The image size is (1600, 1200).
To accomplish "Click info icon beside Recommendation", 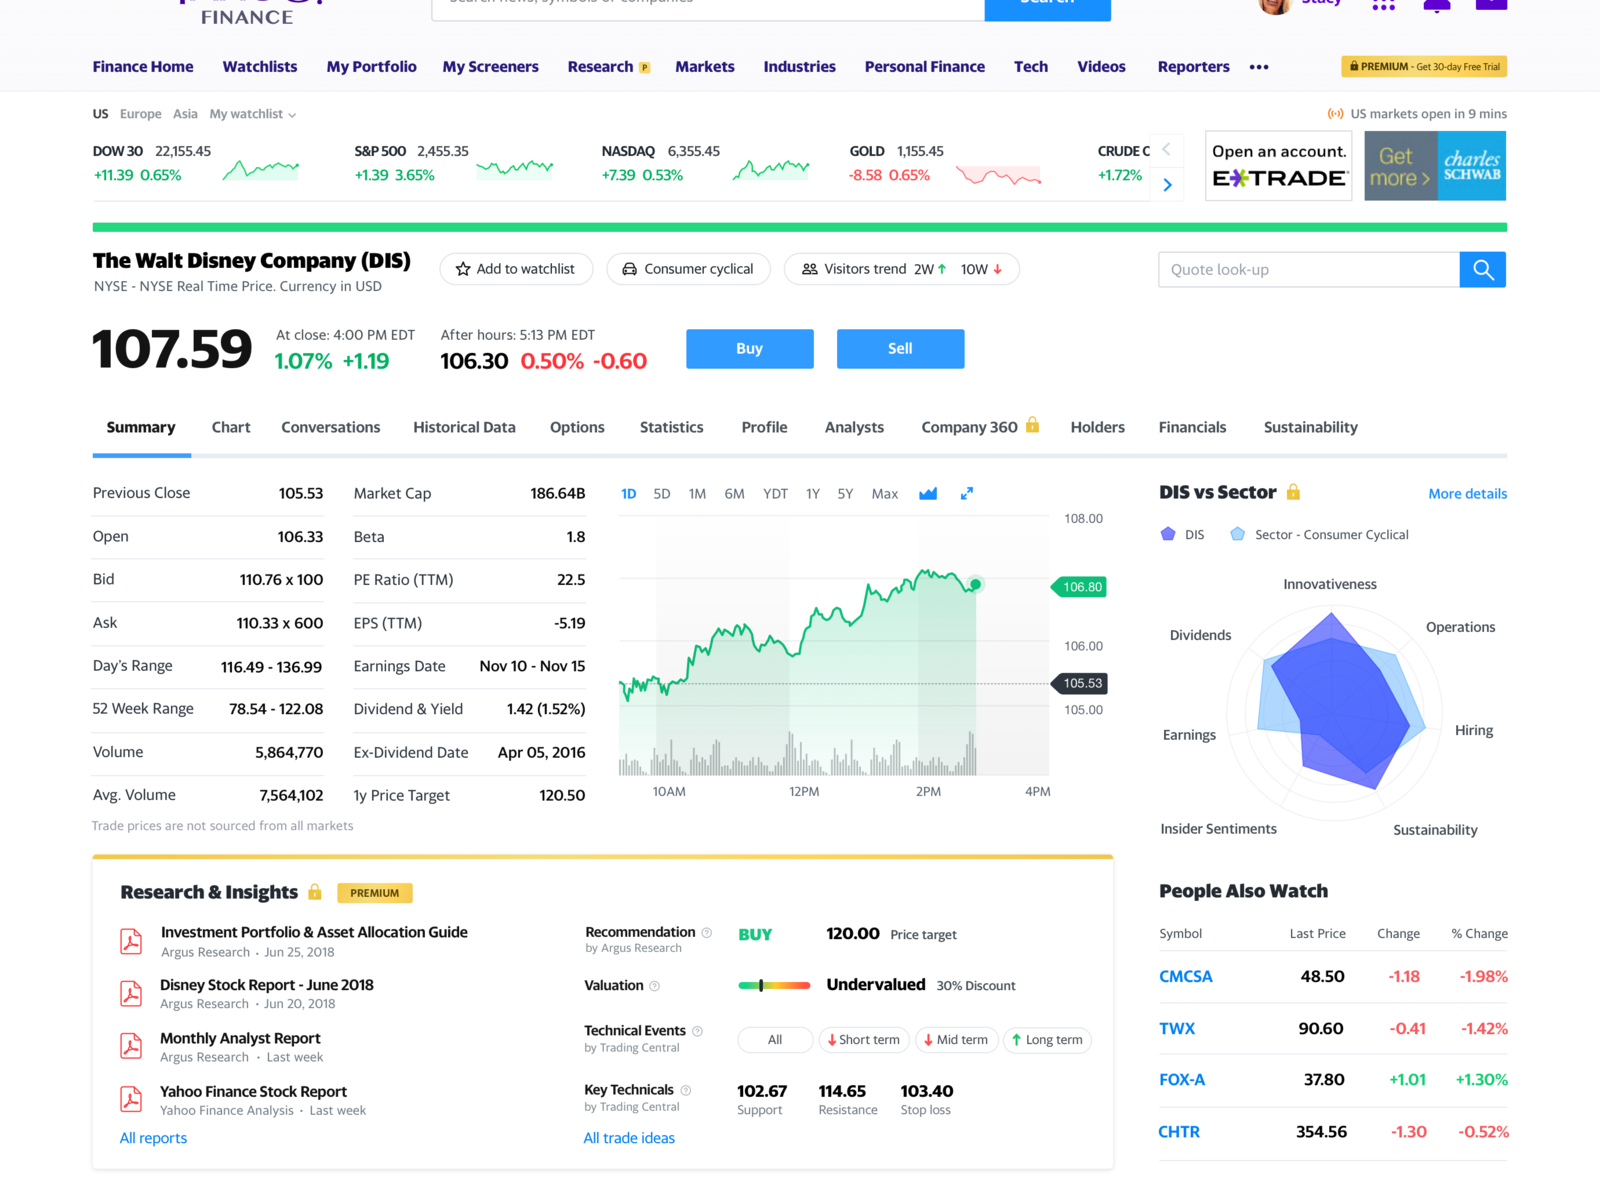I will click(707, 933).
